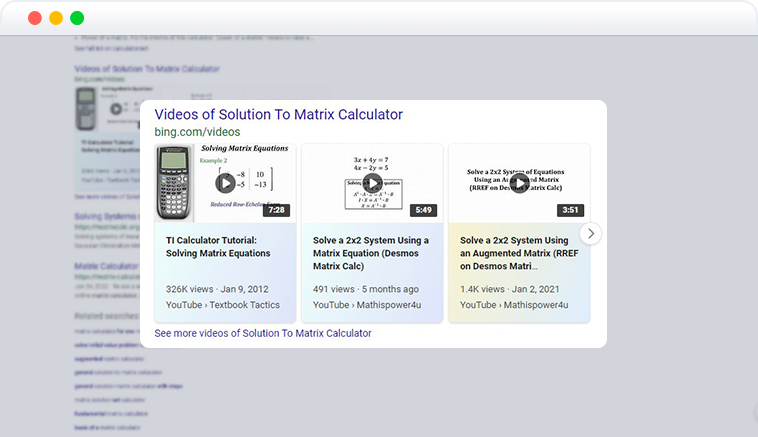Image resolution: width=758 pixels, height=437 pixels.
Task: Open TI Calculator Tutorial: Solving Matrix Equations title
Action: (x=218, y=247)
